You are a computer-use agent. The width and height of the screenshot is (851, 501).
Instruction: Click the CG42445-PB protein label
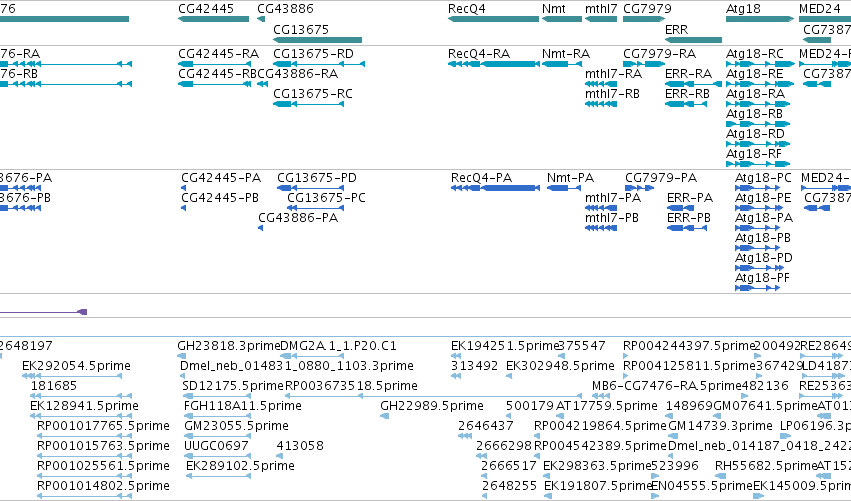tap(220, 198)
